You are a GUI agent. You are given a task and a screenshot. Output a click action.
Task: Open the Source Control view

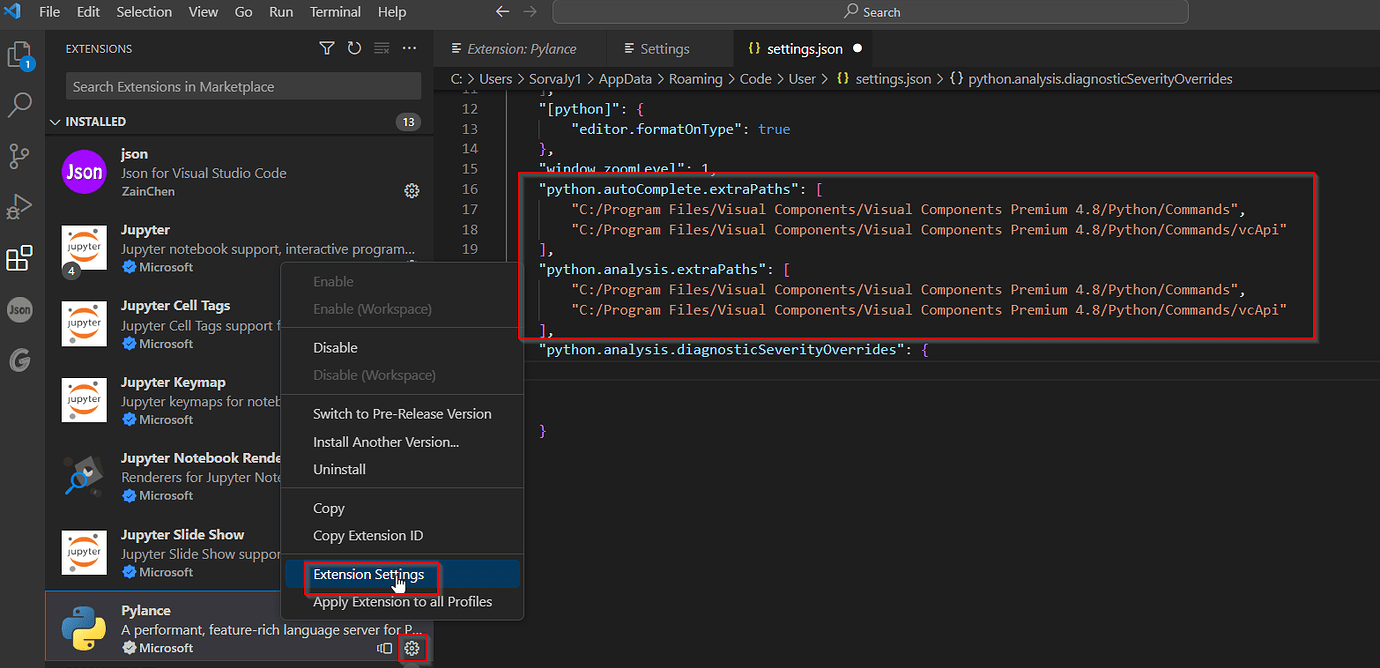[x=19, y=156]
